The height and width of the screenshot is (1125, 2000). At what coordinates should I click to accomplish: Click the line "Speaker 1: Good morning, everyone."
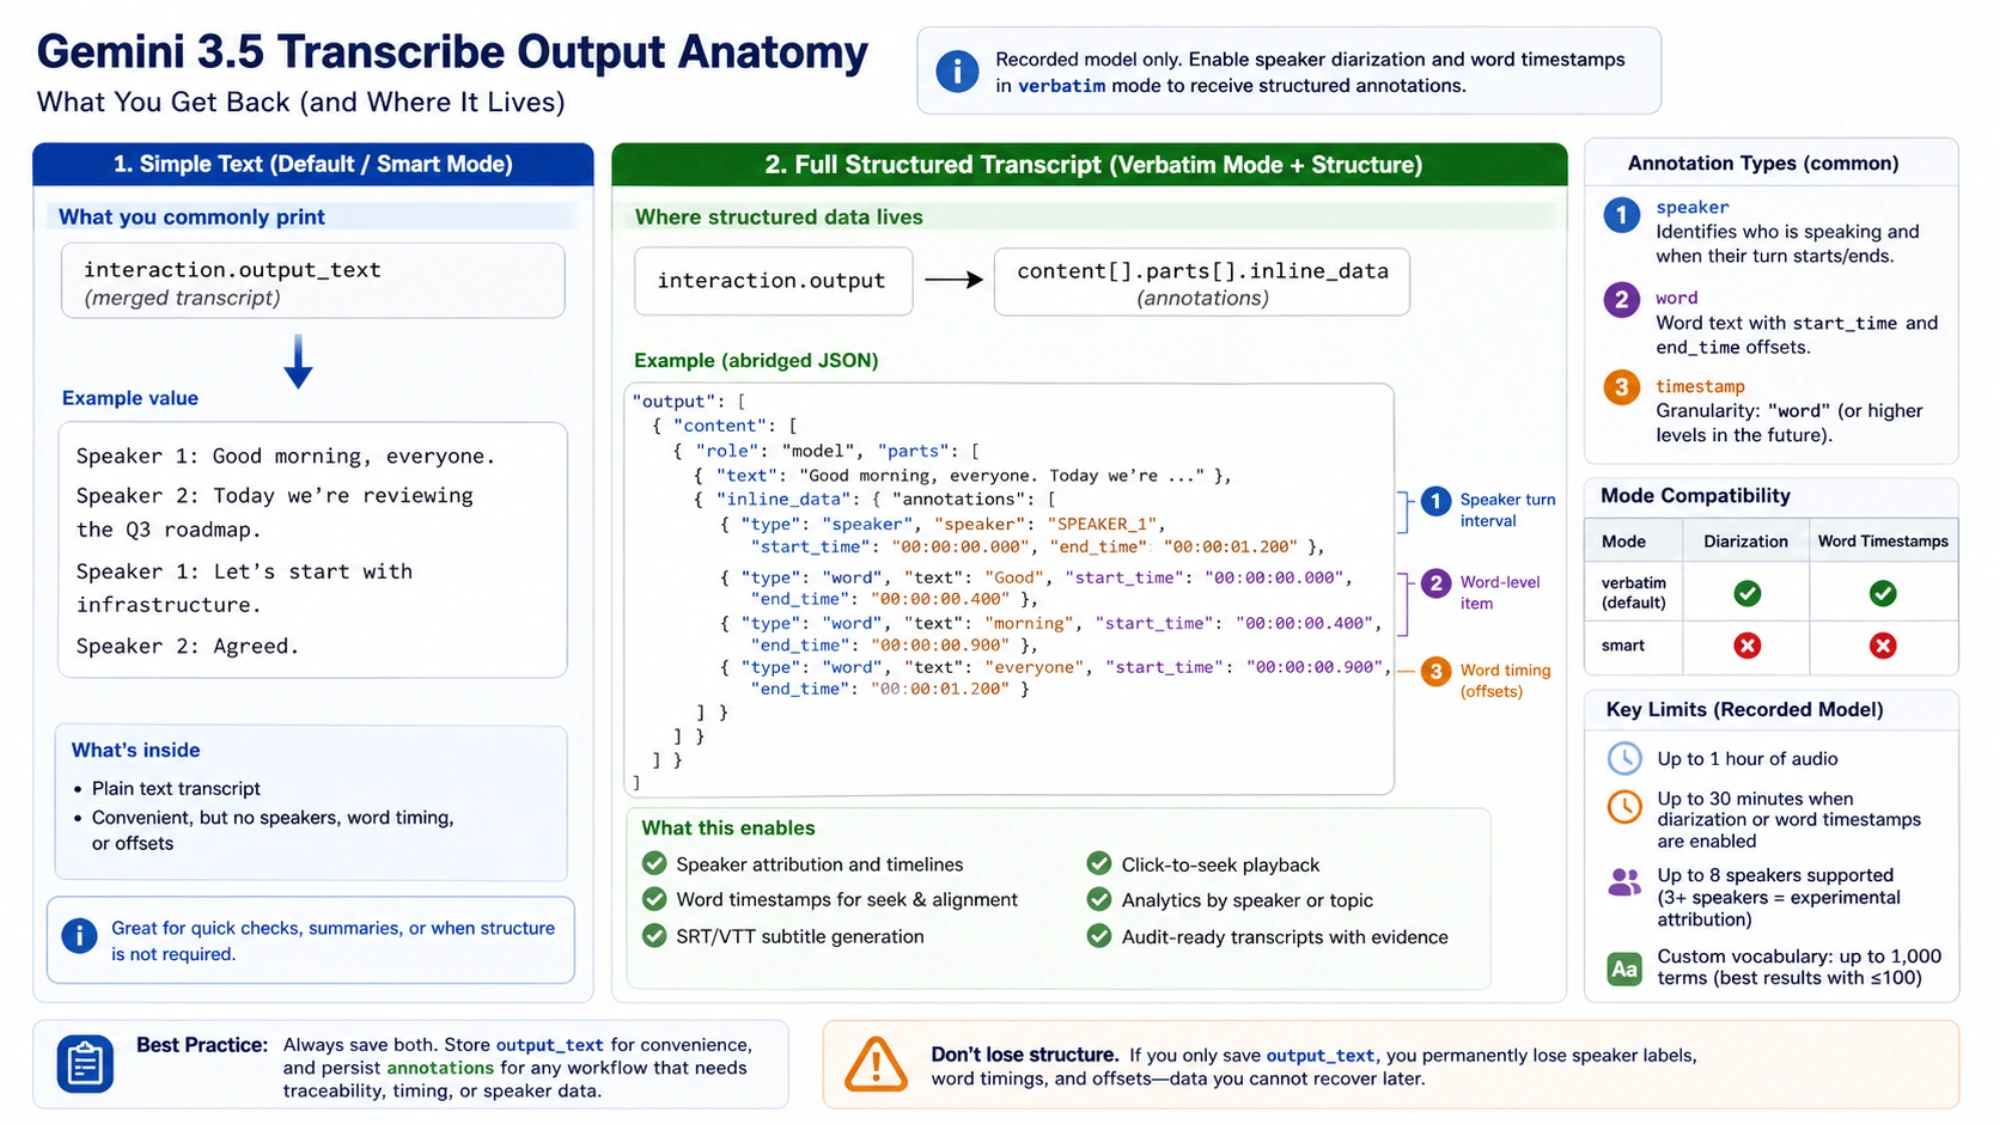pos(286,456)
